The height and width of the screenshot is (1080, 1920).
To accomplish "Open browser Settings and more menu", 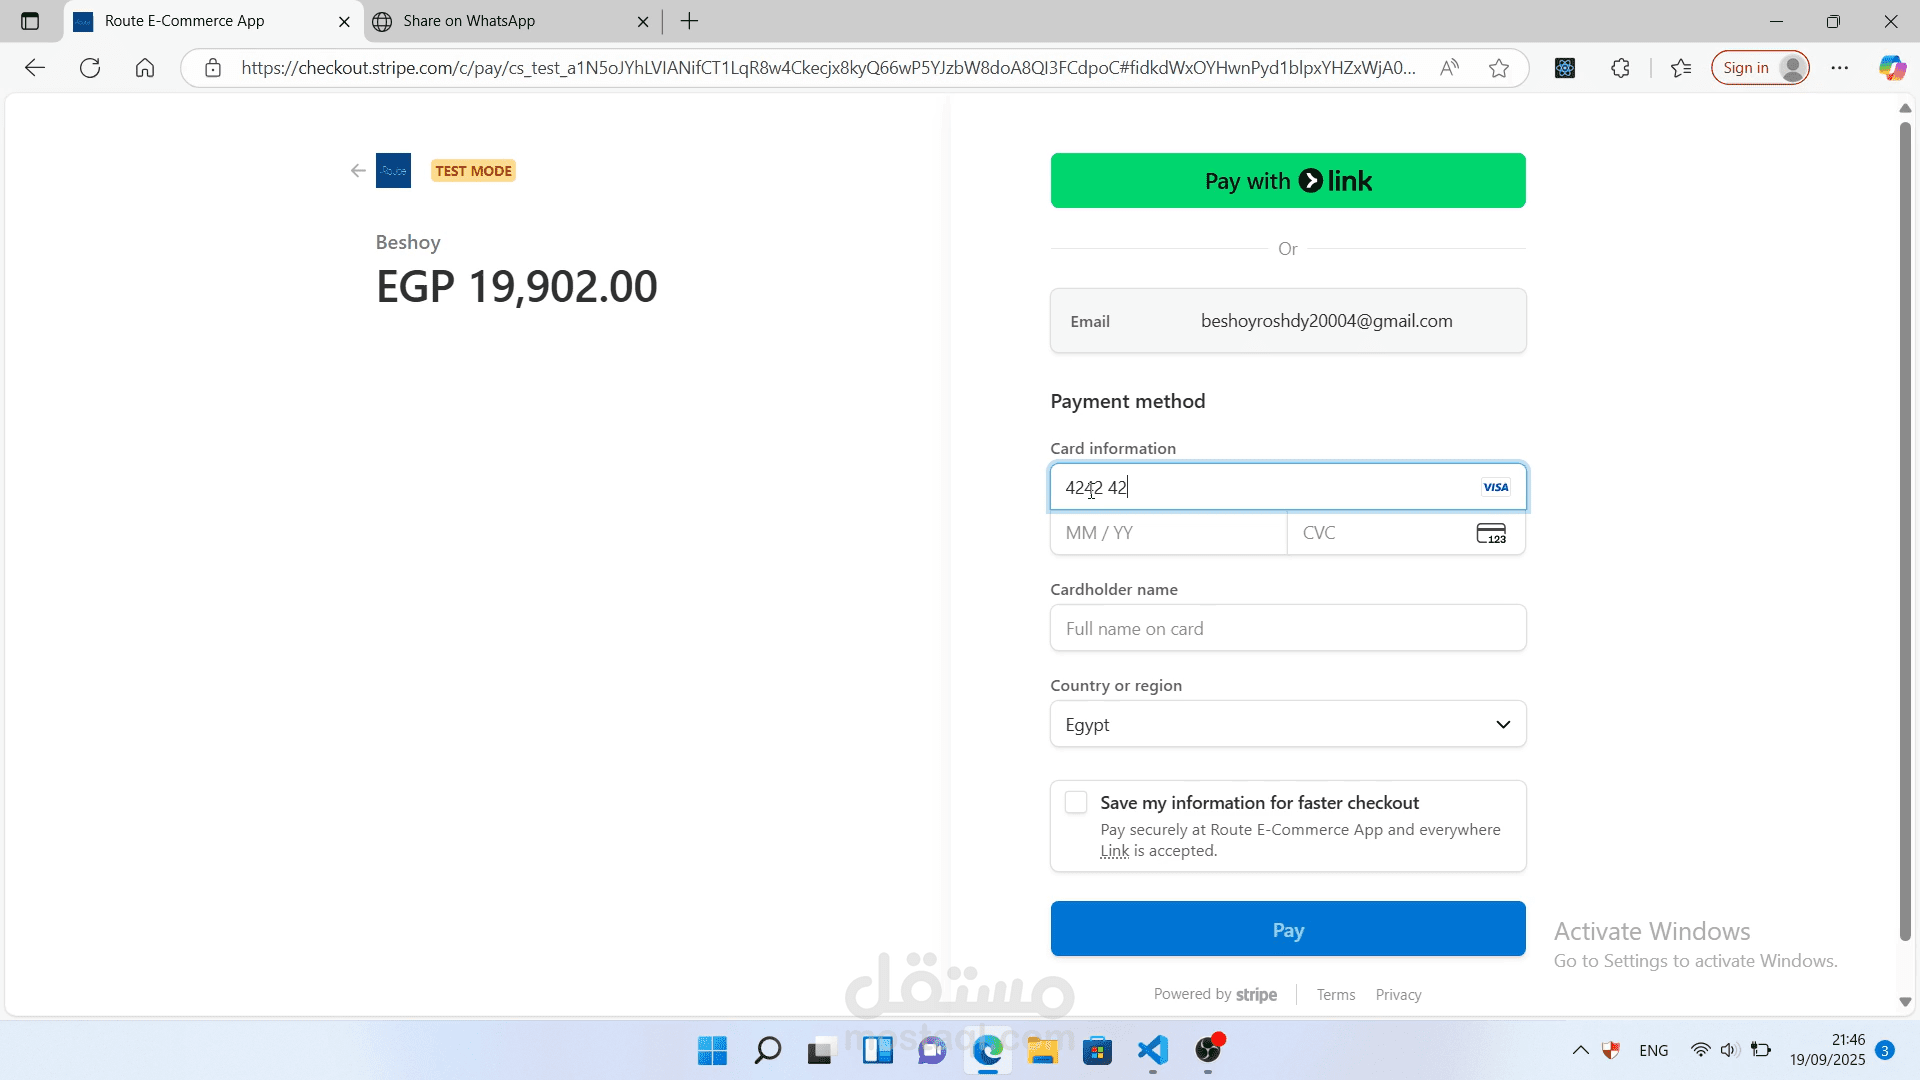I will (x=1840, y=68).
